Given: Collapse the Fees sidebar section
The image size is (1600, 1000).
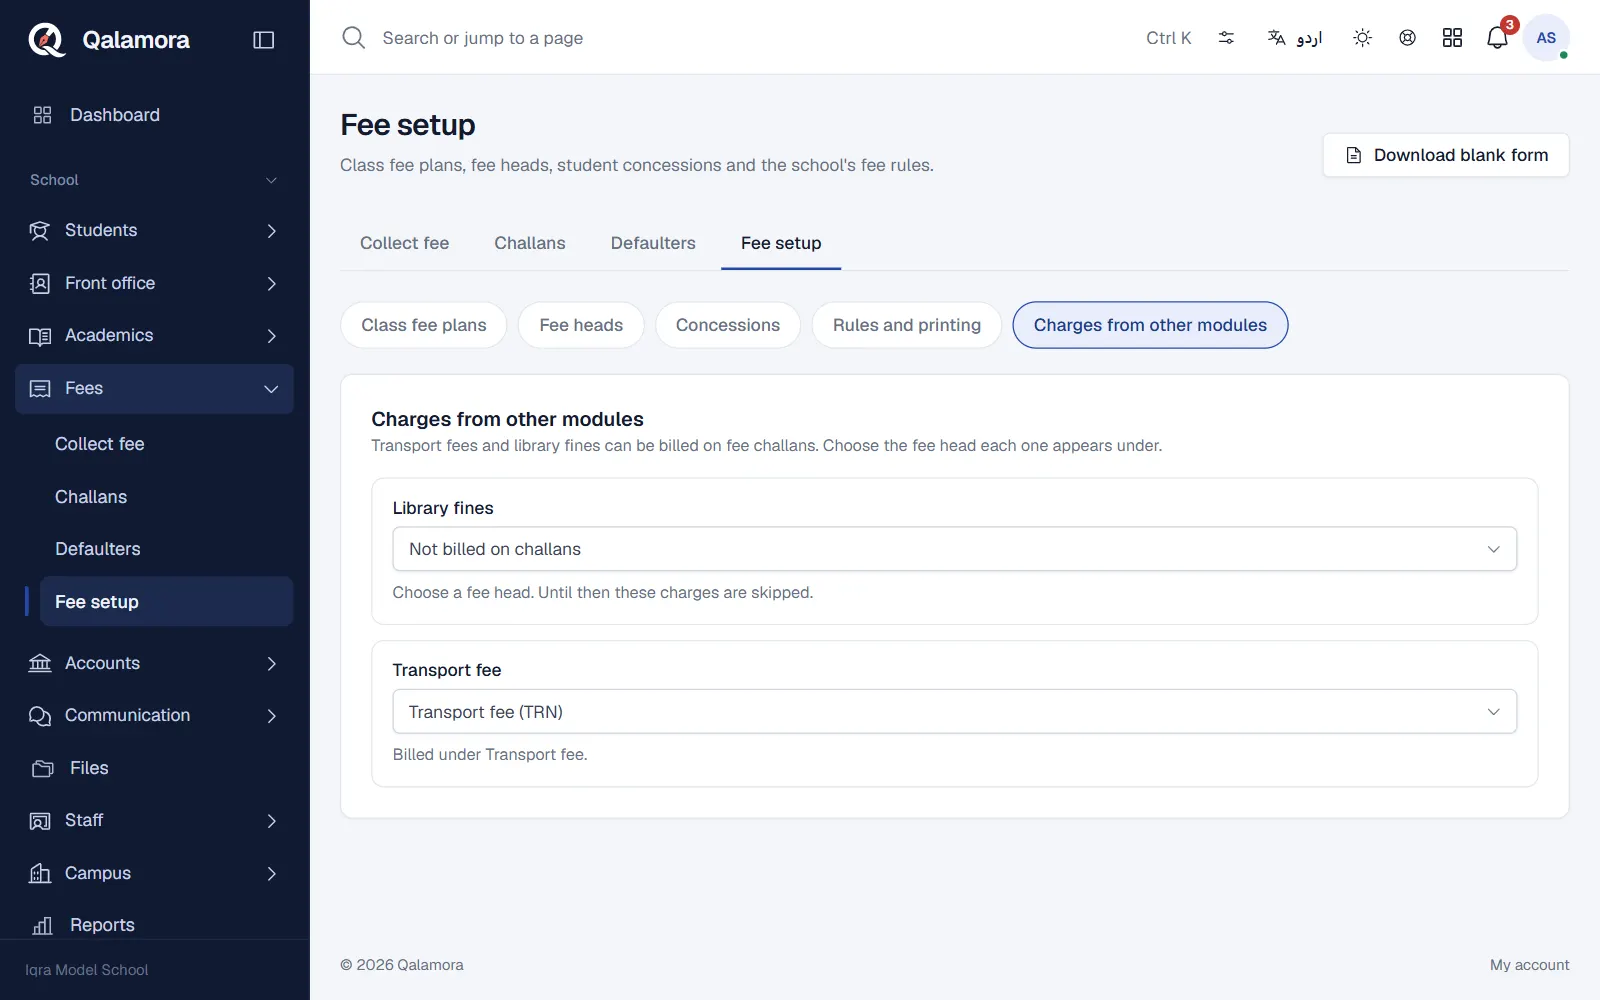Looking at the screenshot, I should point(155,388).
